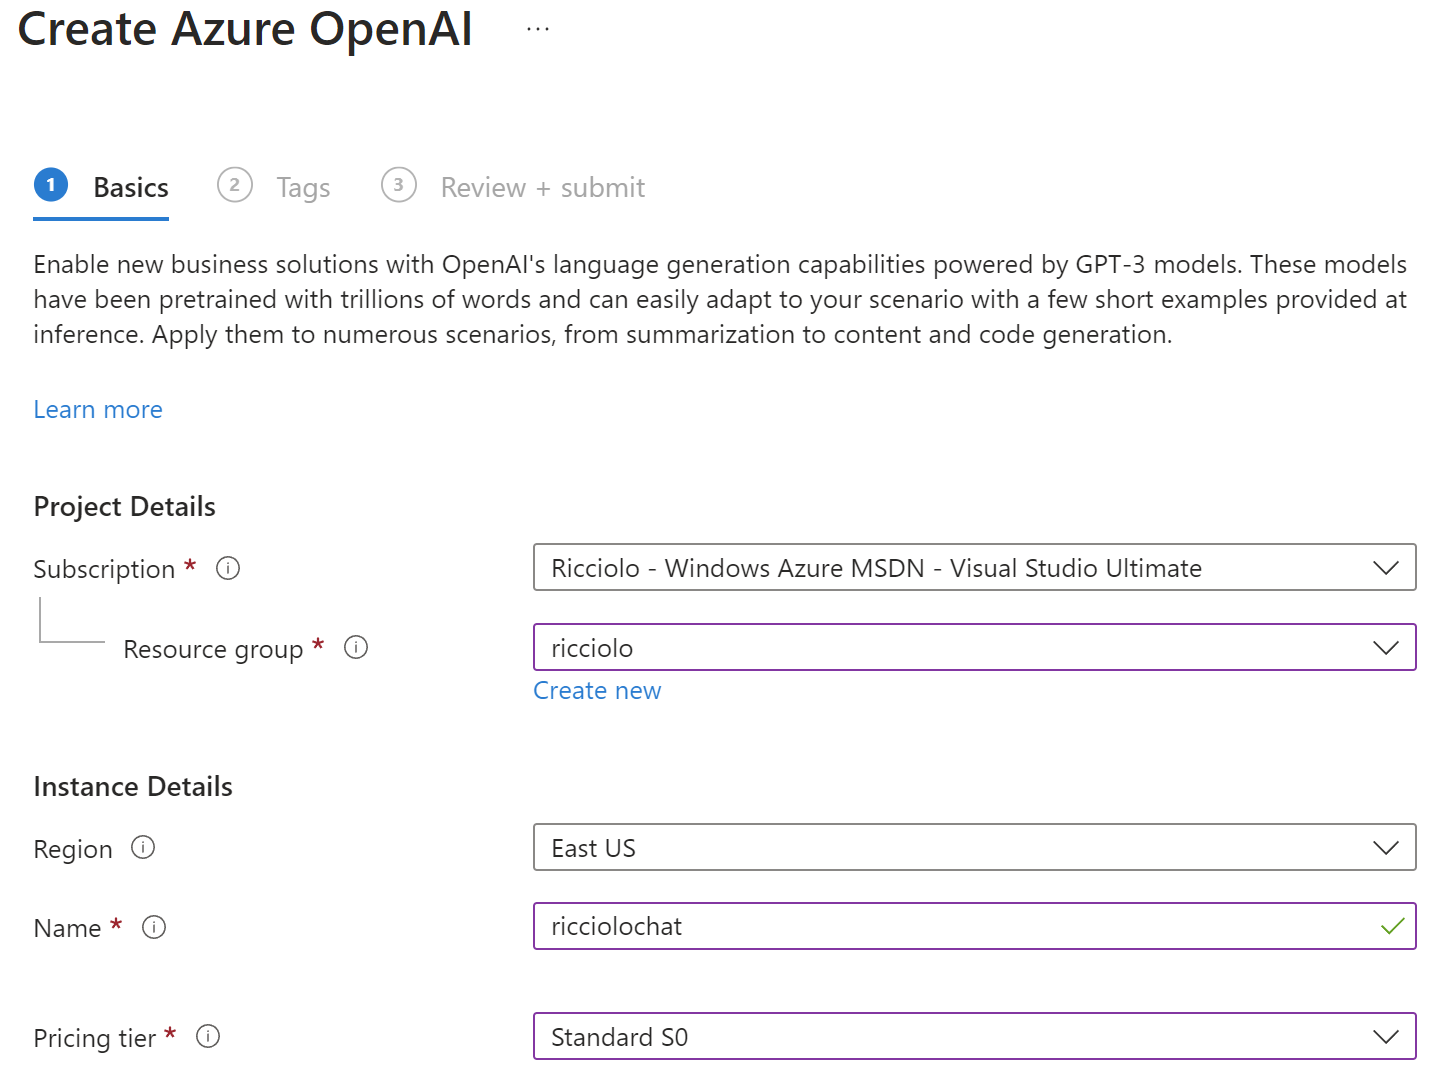
Task: Click the Subscription field label
Action: pos(104,569)
